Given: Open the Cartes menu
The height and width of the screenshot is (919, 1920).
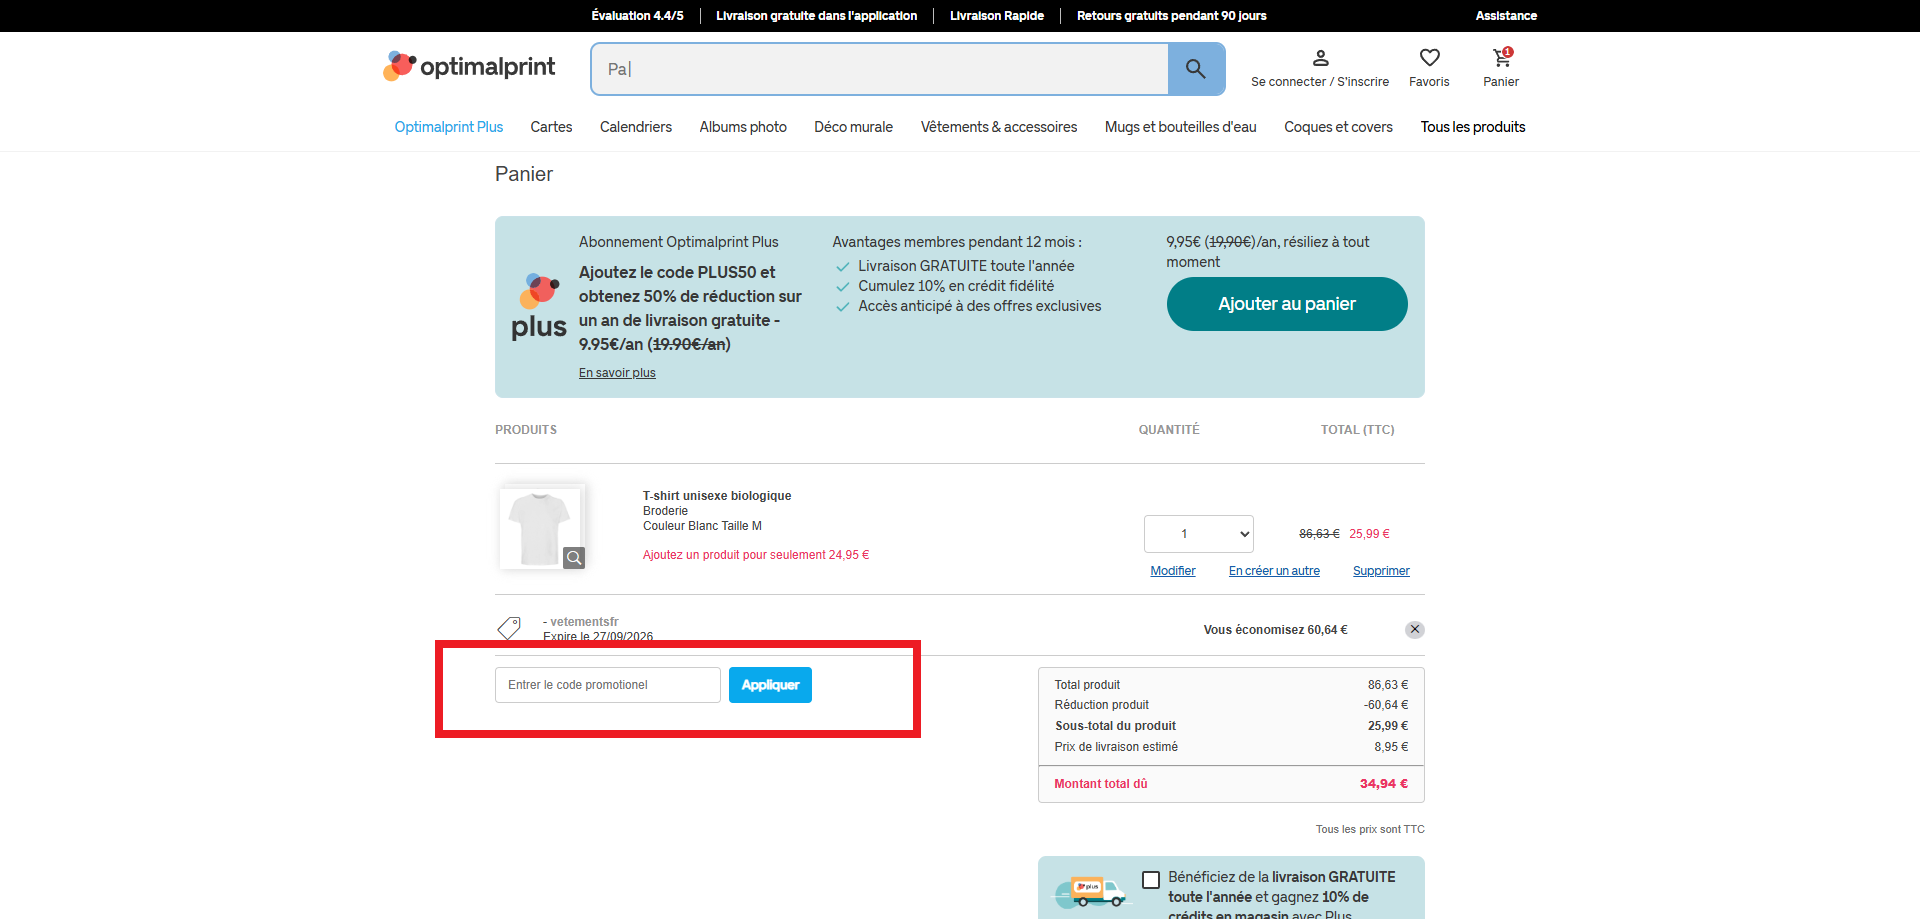Looking at the screenshot, I should [x=551, y=127].
